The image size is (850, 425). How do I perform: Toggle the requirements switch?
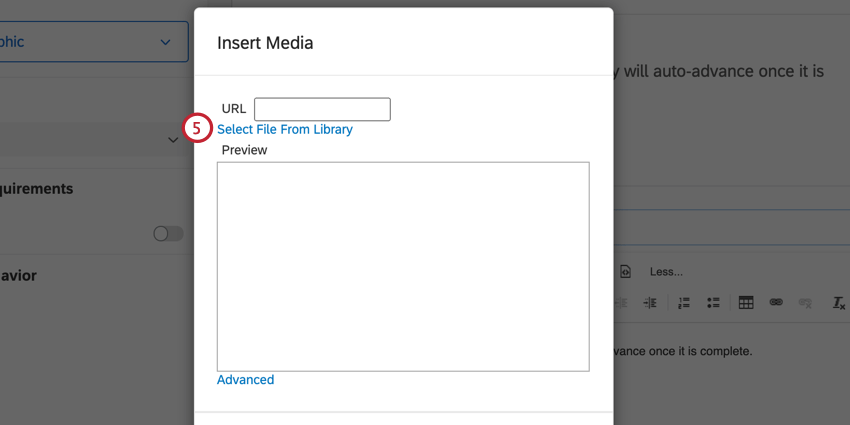(x=168, y=233)
